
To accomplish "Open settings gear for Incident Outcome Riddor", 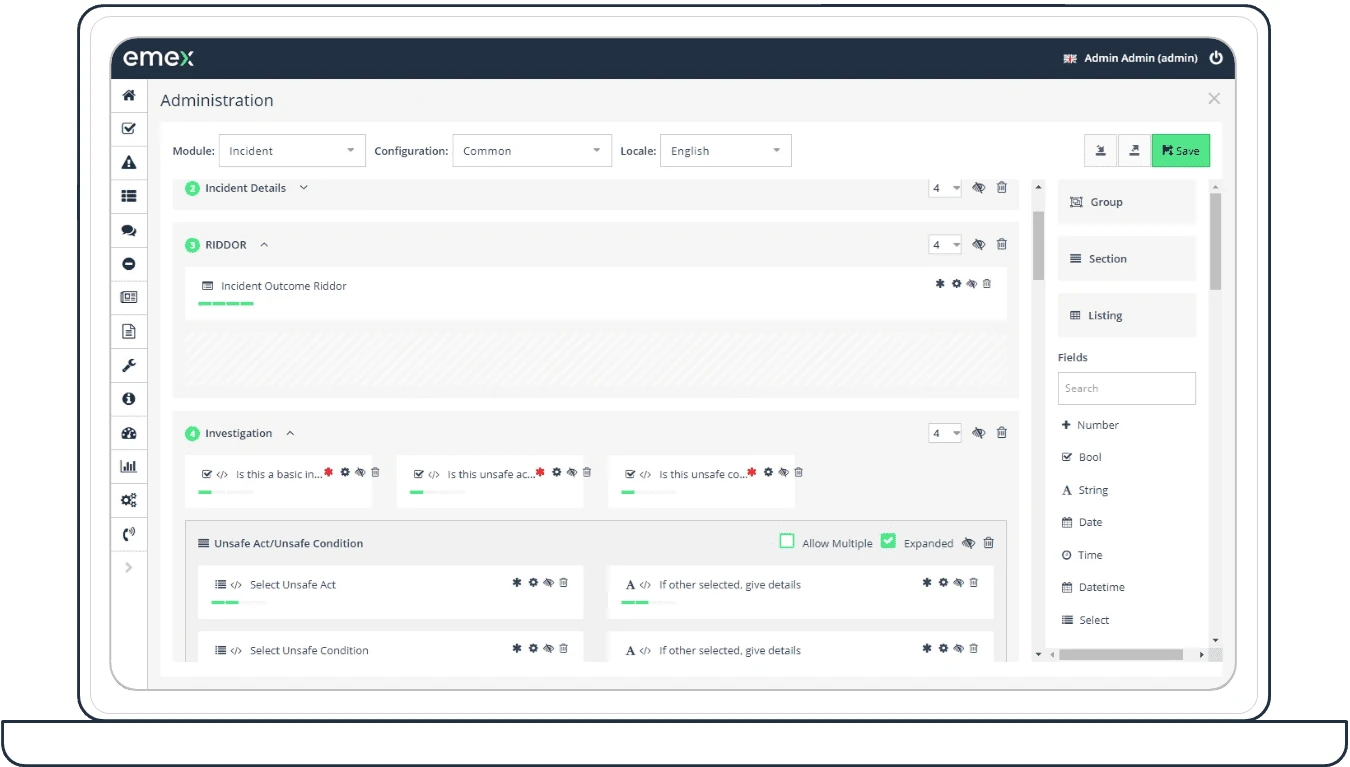I will (956, 284).
